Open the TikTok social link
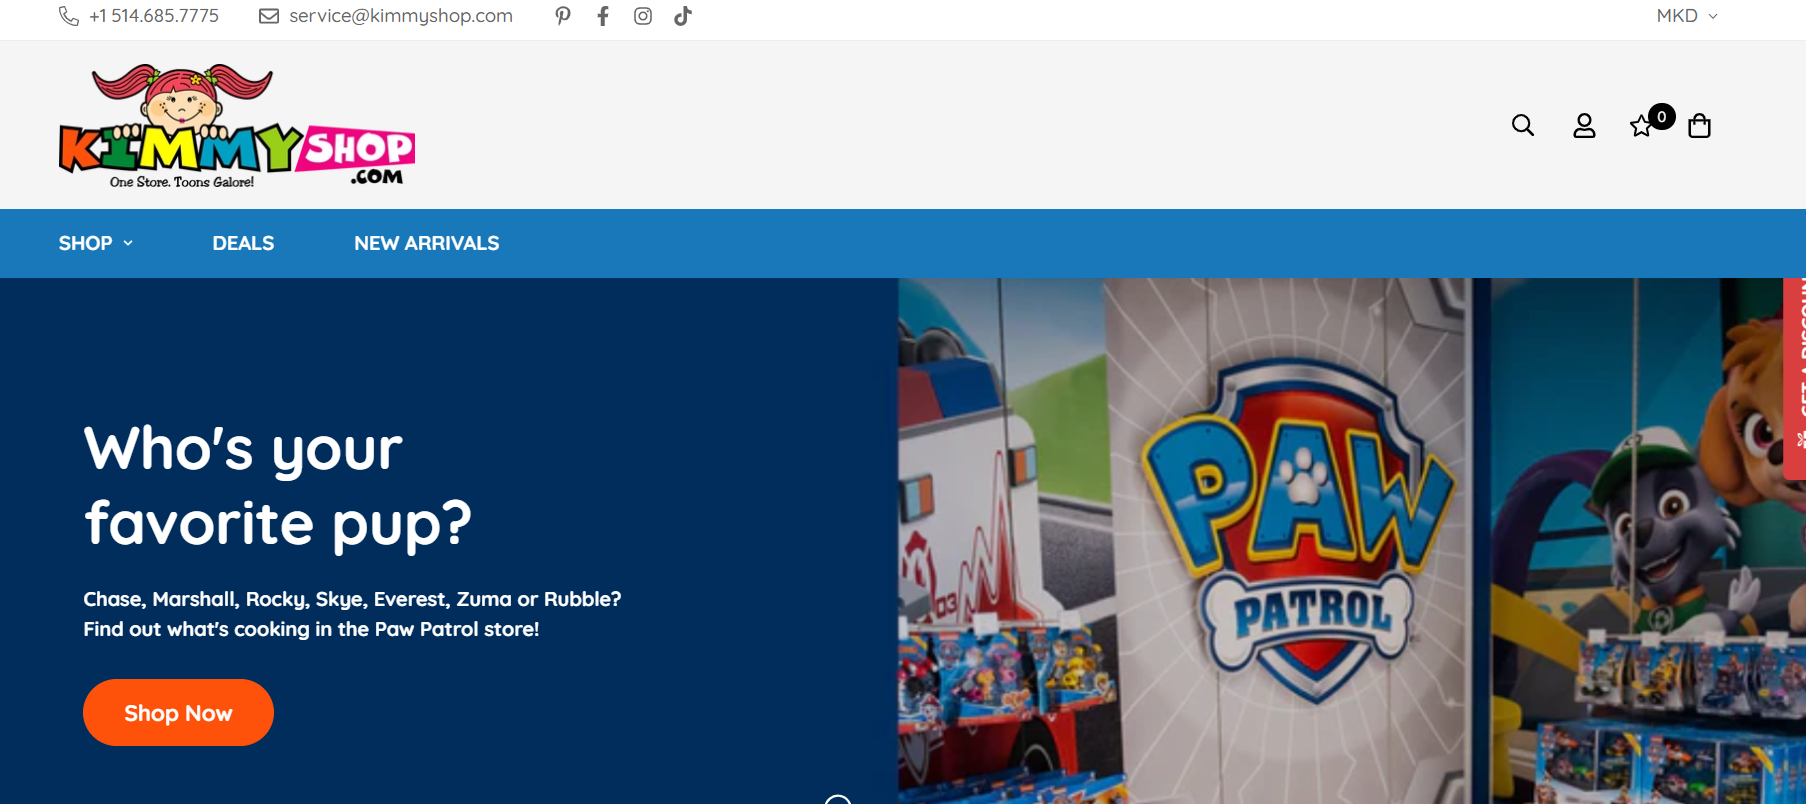 pos(683,16)
